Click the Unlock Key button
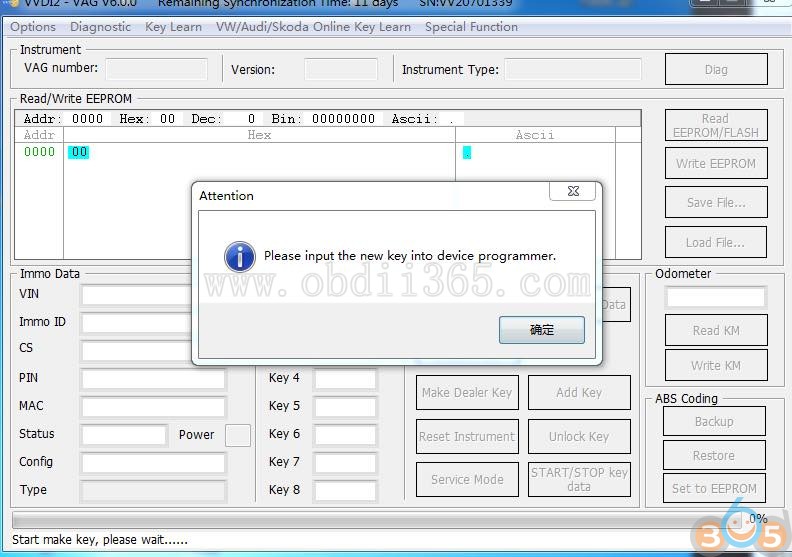Screen dimensions: 792x557 coord(579,436)
